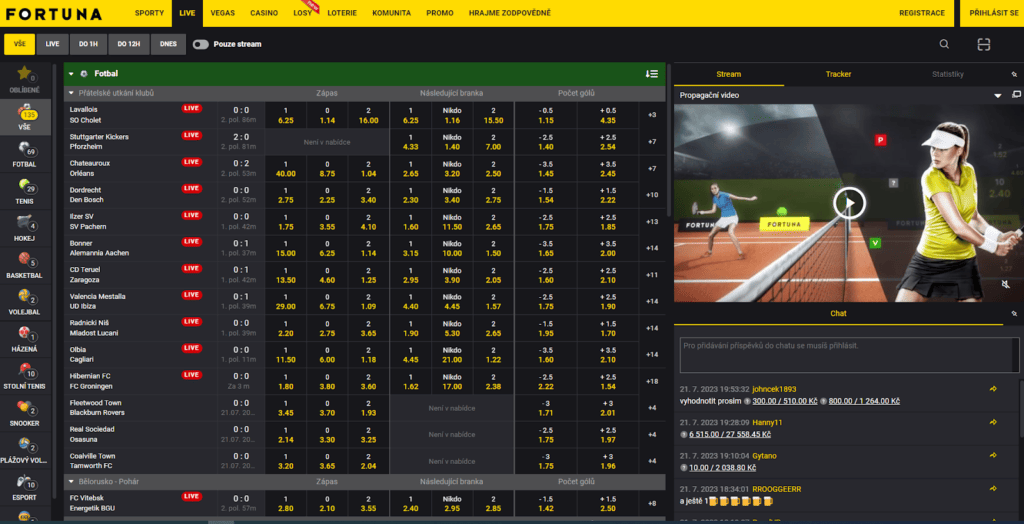Open Propagační video dropdown arrow
This screenshot has height=524, width=1024.
[x=998, y=95]
